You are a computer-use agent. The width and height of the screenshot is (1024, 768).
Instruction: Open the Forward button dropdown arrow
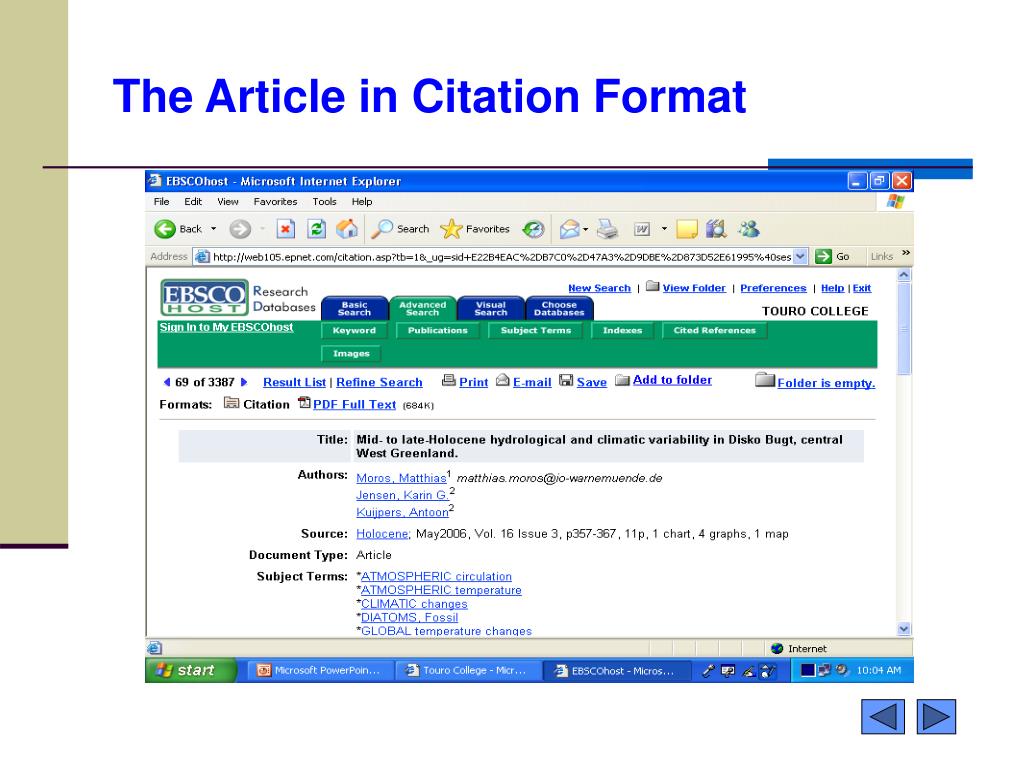tap(263, 229)
